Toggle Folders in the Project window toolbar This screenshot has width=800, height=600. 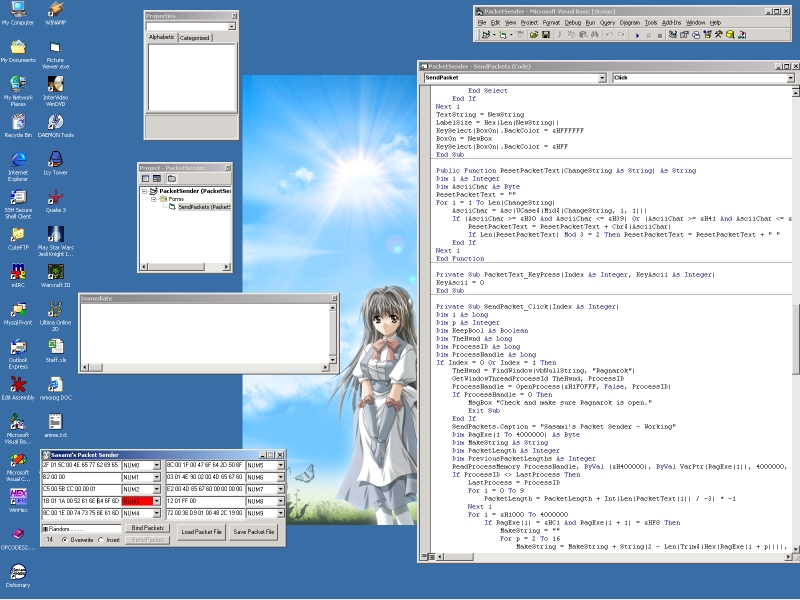[x=172, y=179]
